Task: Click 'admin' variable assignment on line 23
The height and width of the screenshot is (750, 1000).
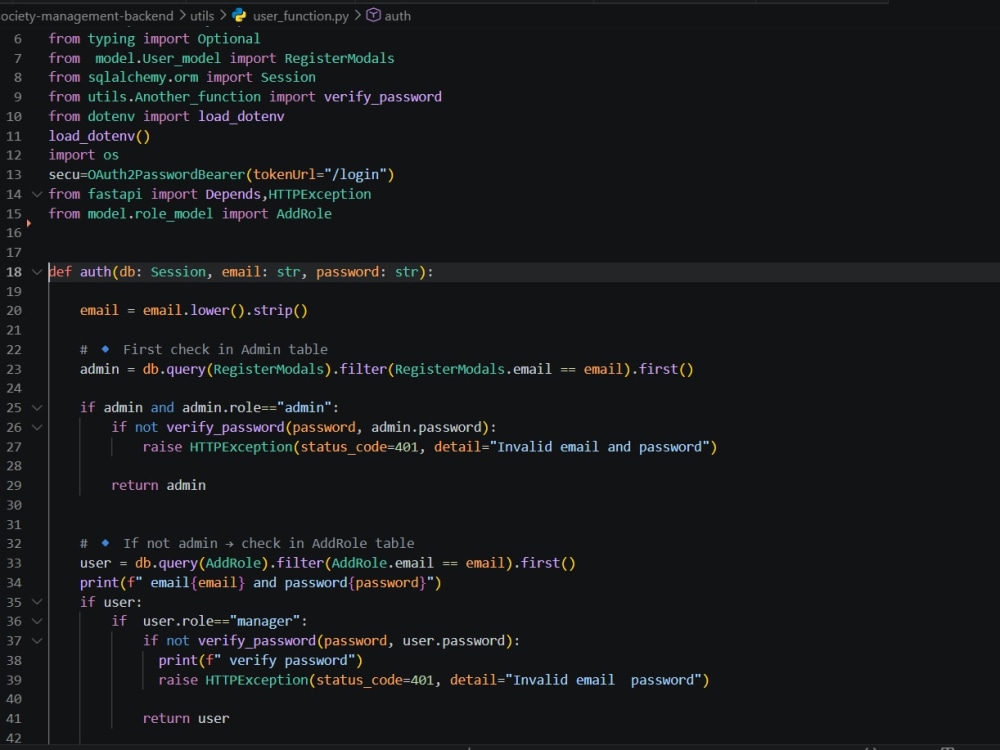Action: [99, 369]
